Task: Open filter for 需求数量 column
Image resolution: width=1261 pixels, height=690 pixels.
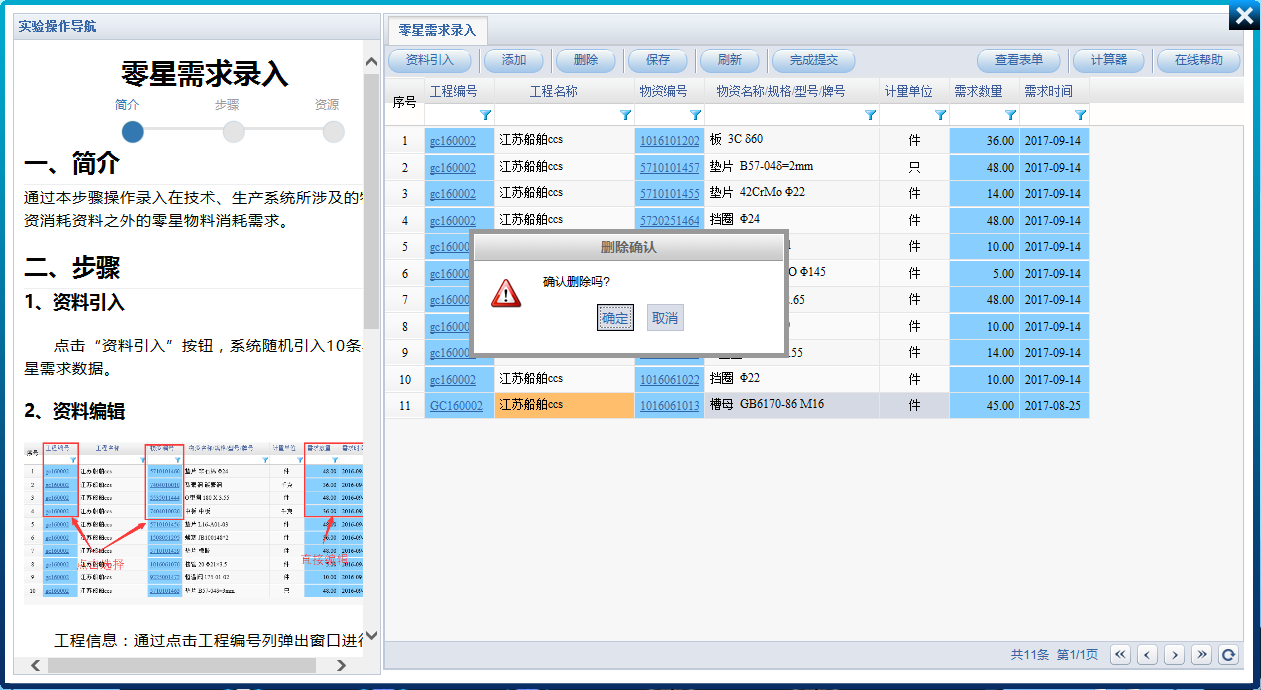Action: click(1010, 115)
